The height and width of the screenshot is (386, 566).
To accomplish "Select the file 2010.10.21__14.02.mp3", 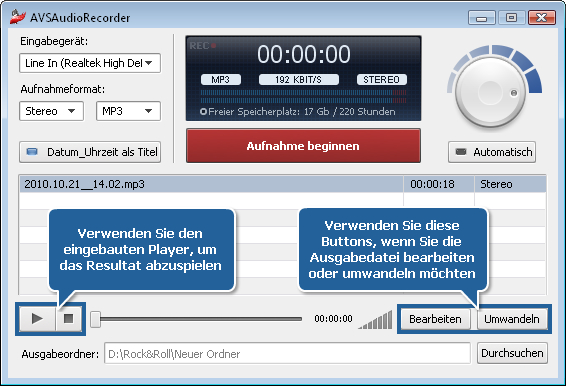I will (211, 184).
